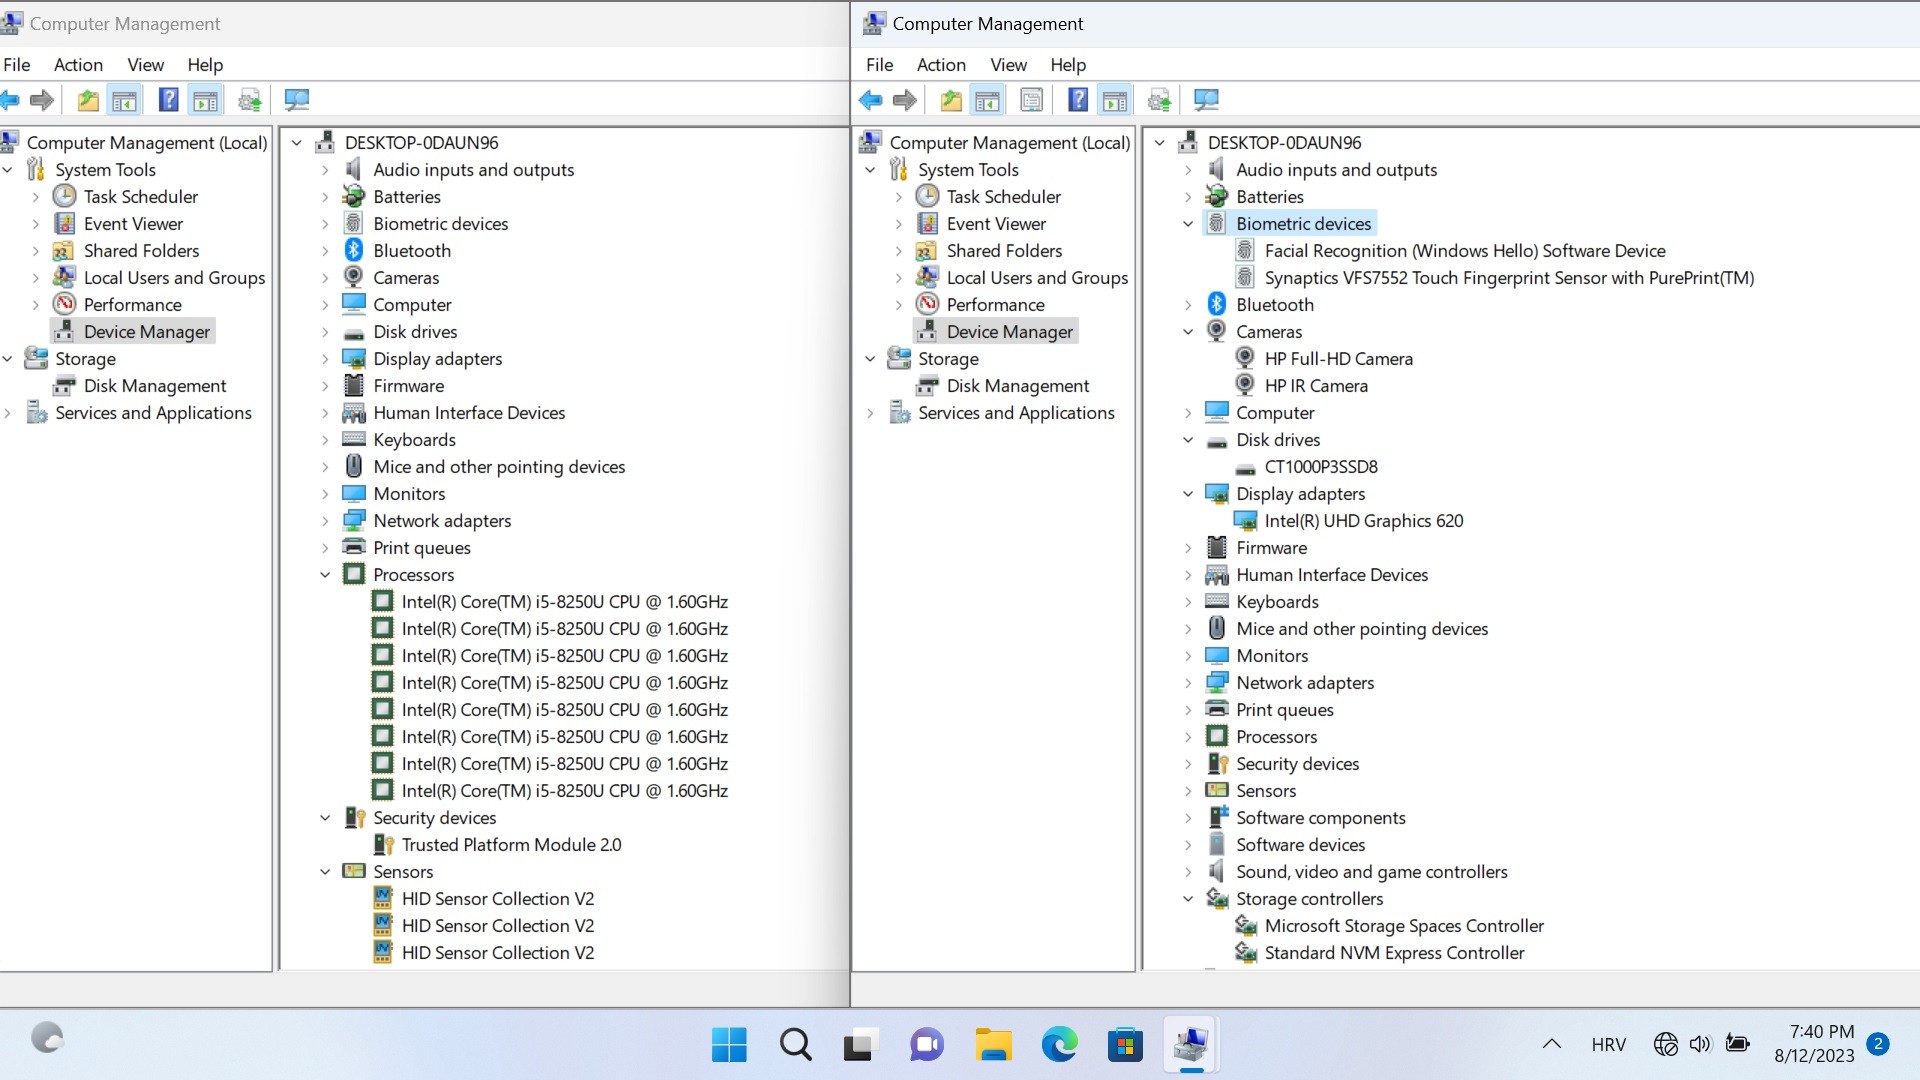Image resolution: width=1920 pixels, height=1080 pixels.
Task: Click Back arrow in right window toolbar
Action: [871, 100]
